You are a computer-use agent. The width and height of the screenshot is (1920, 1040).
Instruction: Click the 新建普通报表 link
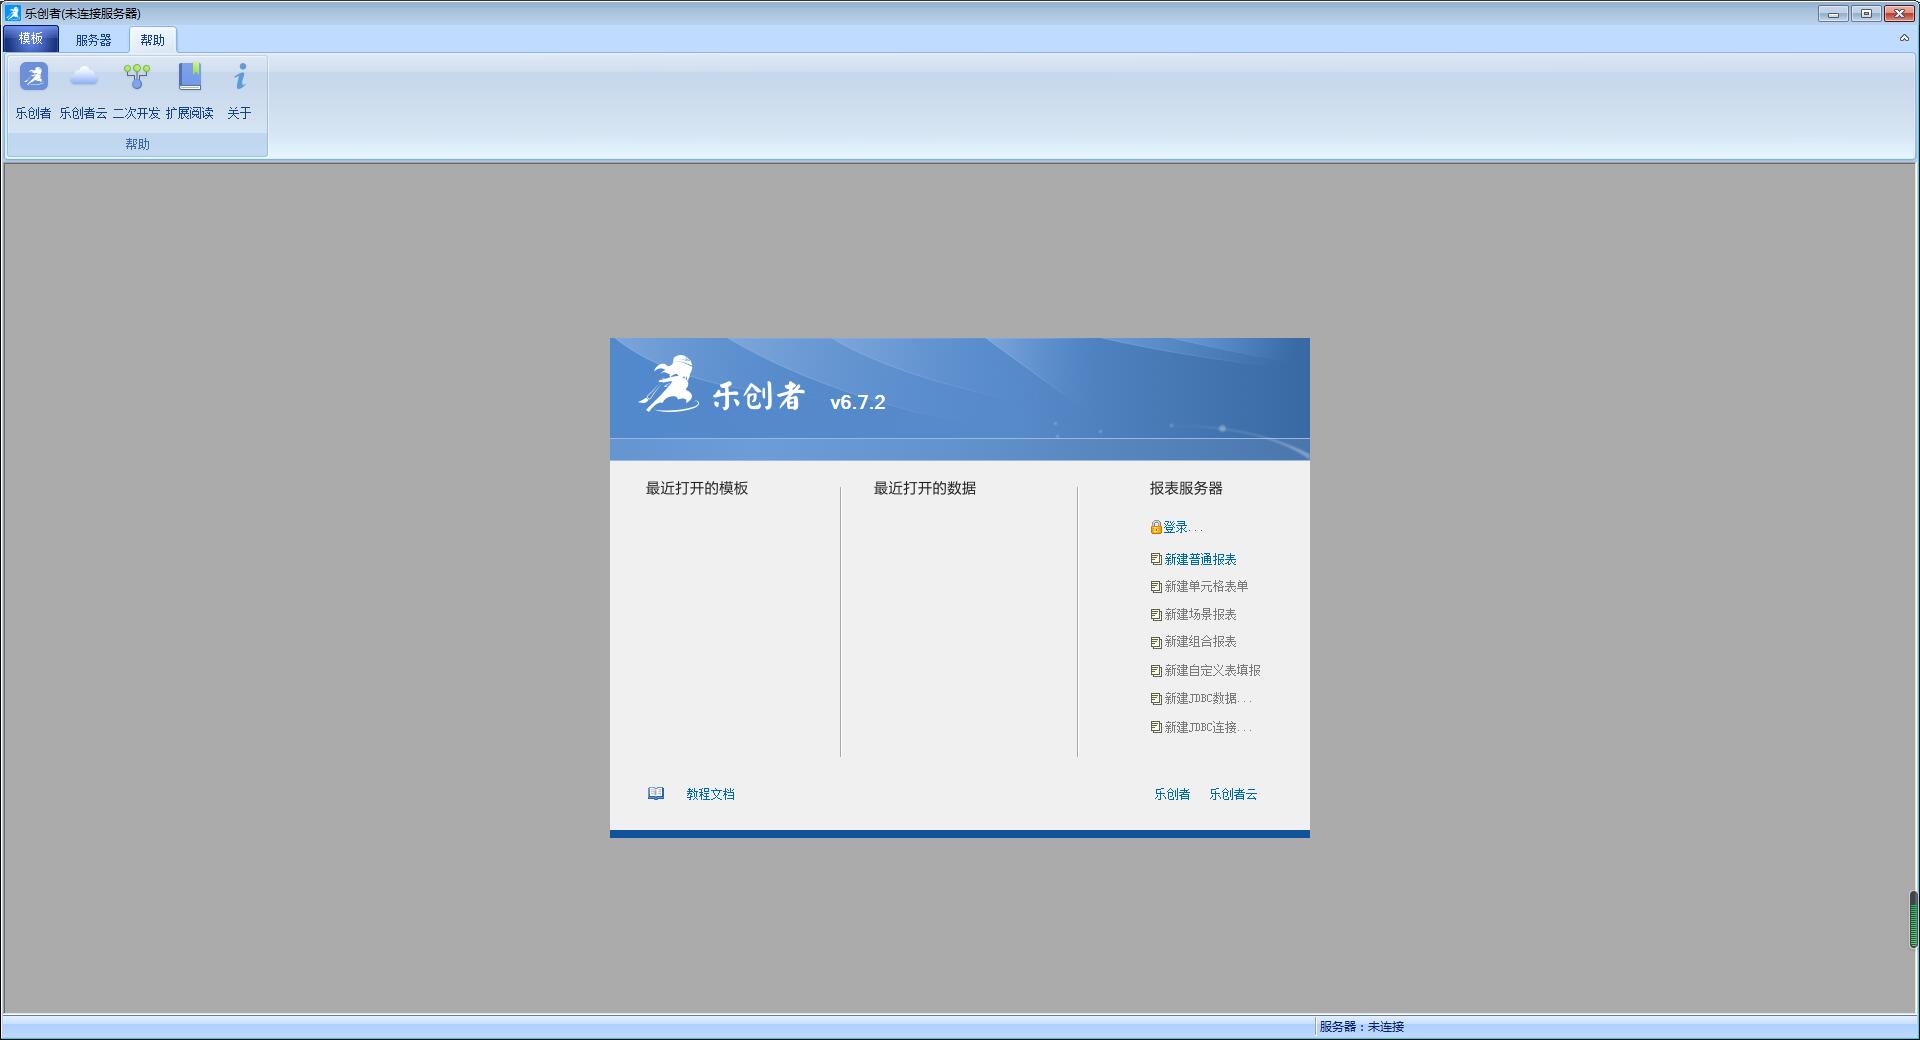(x=1199, y=560)
